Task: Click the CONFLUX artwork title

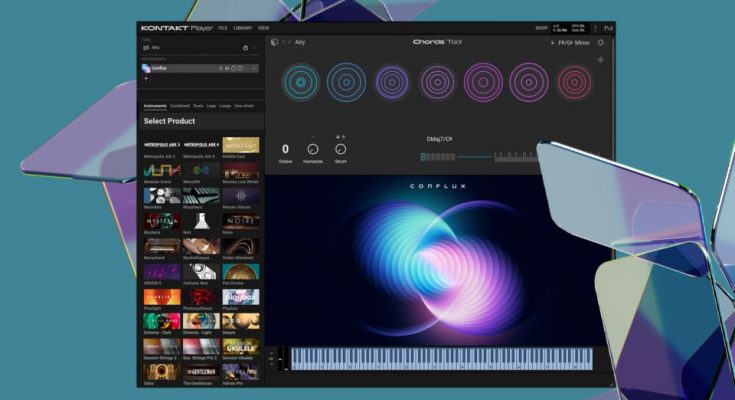Action: tap(438, 186)
